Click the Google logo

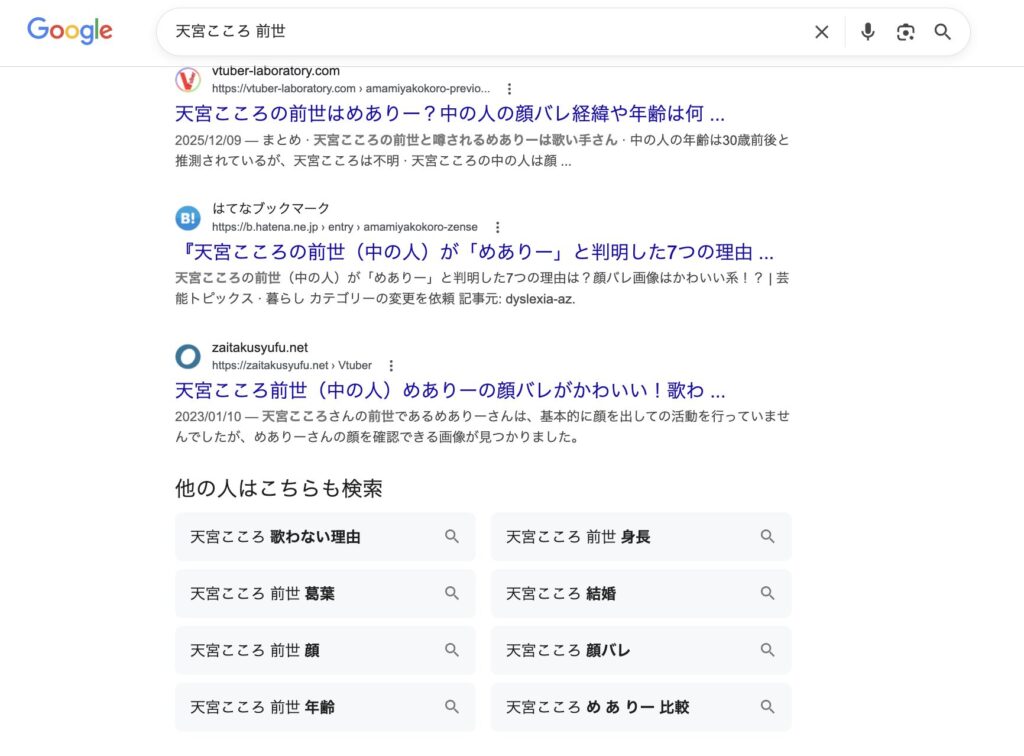pyautogui.click(x=69, y=31)
